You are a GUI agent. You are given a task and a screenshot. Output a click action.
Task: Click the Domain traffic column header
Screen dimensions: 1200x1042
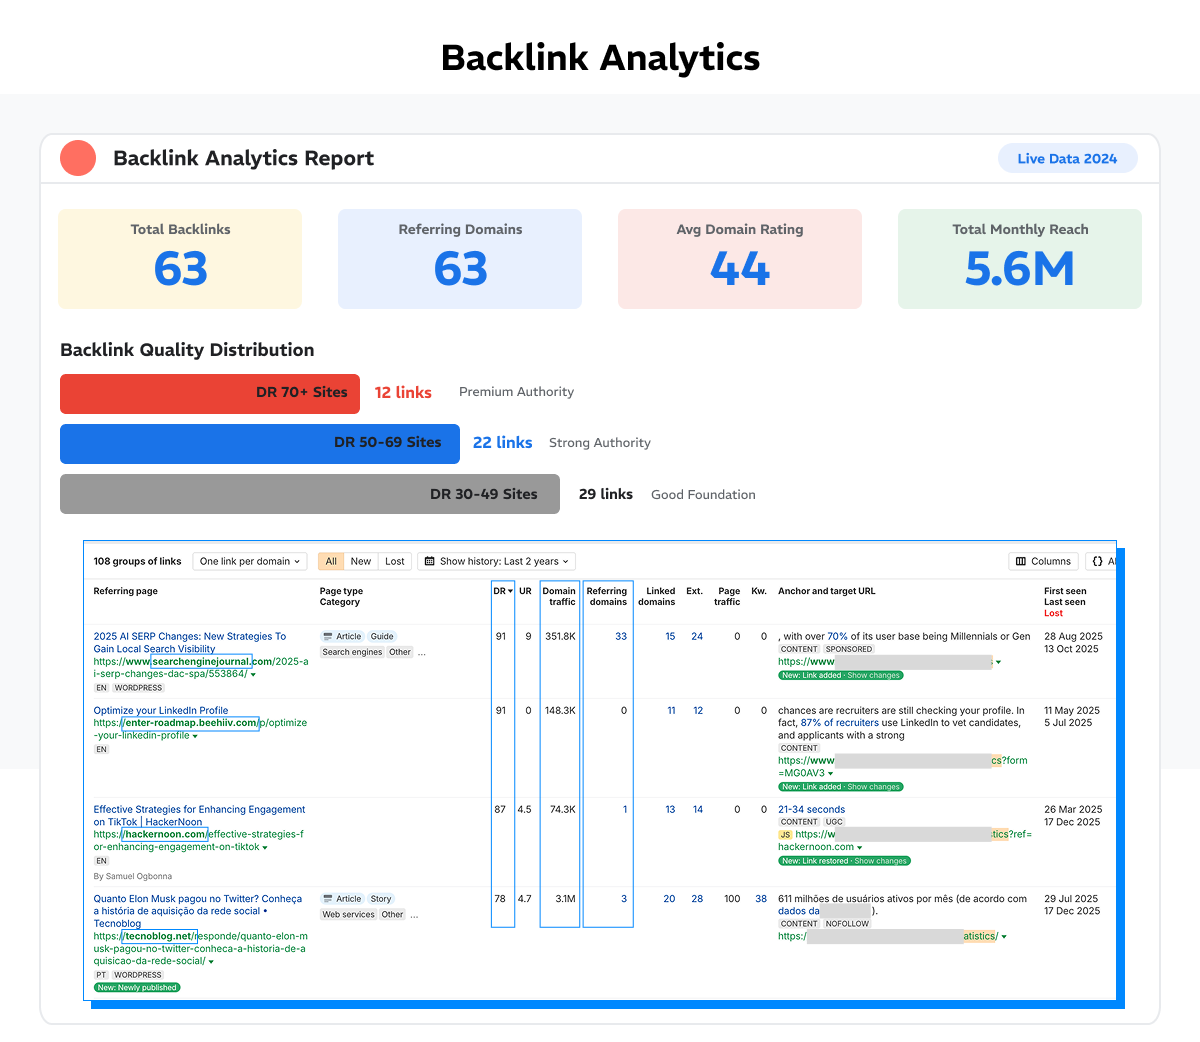point(559,597)
